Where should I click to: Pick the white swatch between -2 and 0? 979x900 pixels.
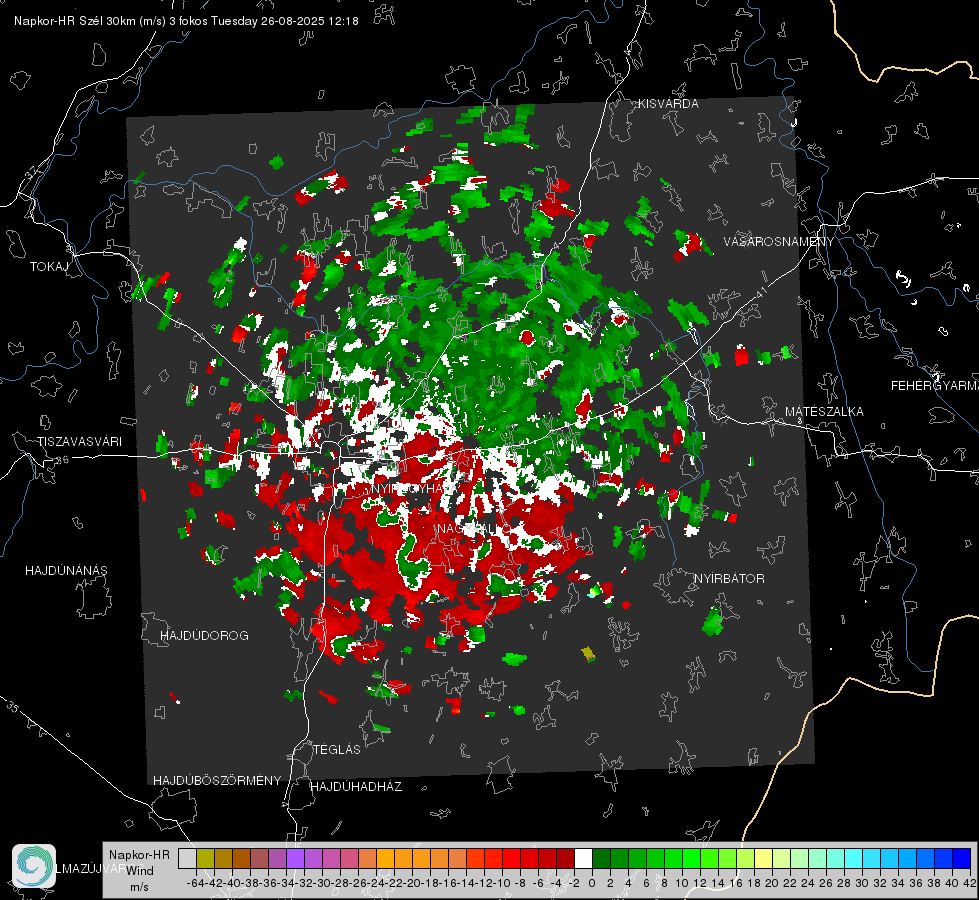(583, 858)
